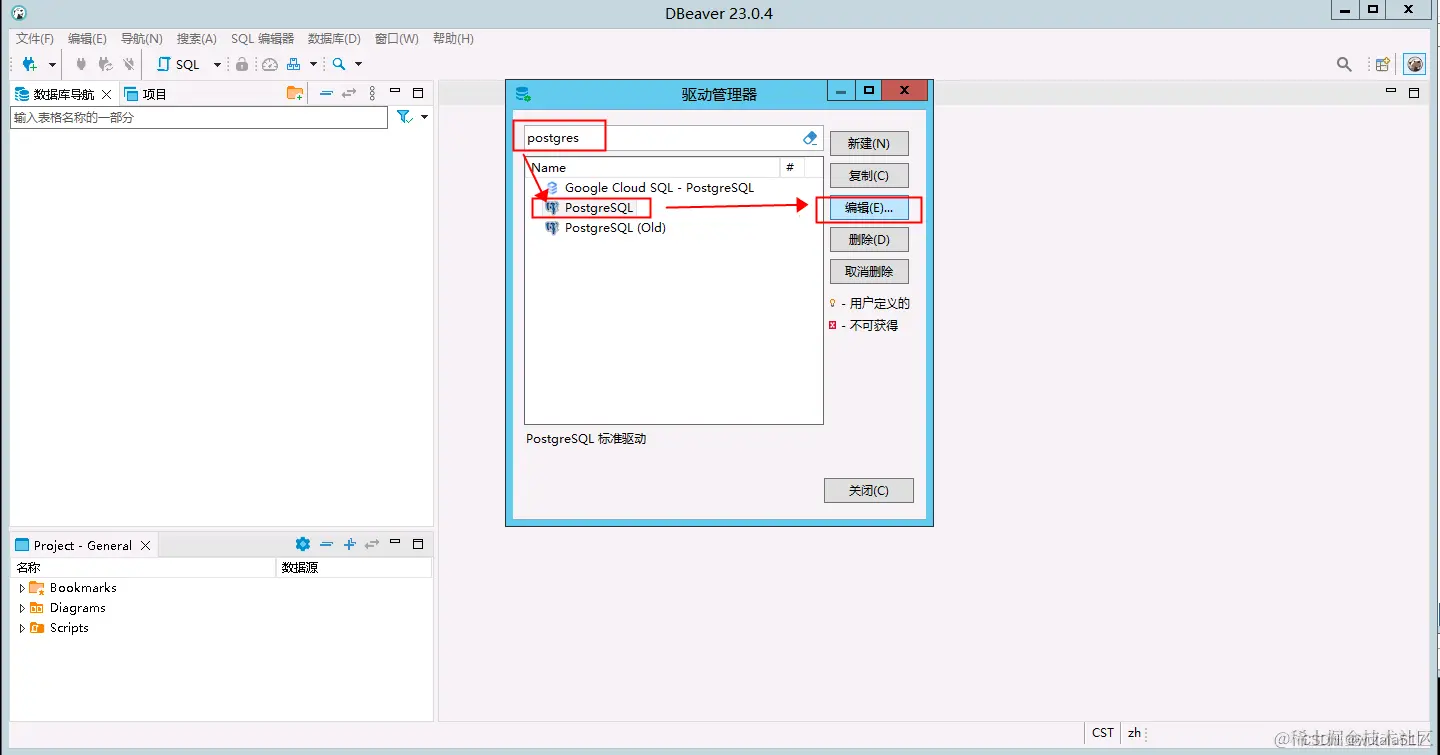This screenshot has height=755, width=1440.
Task: Expand the Scripts folder
Action: (22, 628)
